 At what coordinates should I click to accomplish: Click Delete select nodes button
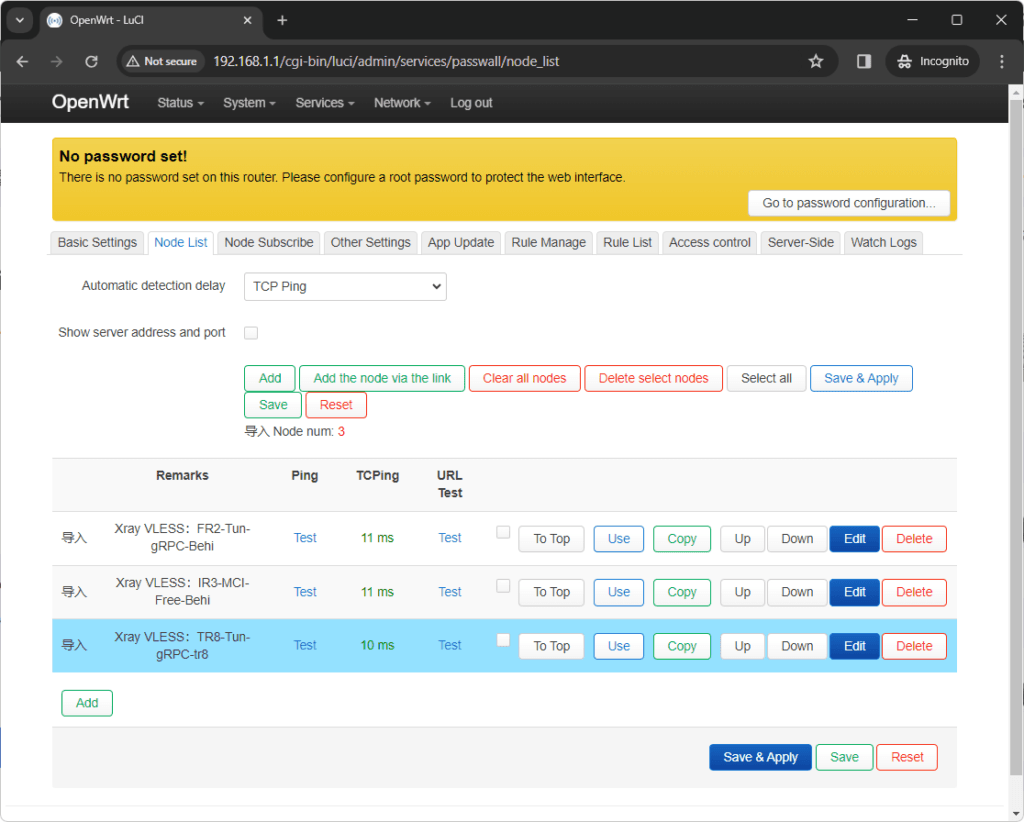coord(653,379)
